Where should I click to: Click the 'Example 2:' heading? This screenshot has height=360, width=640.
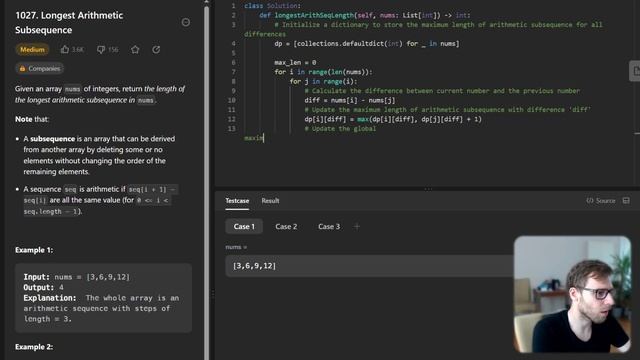tap(34, 347)
